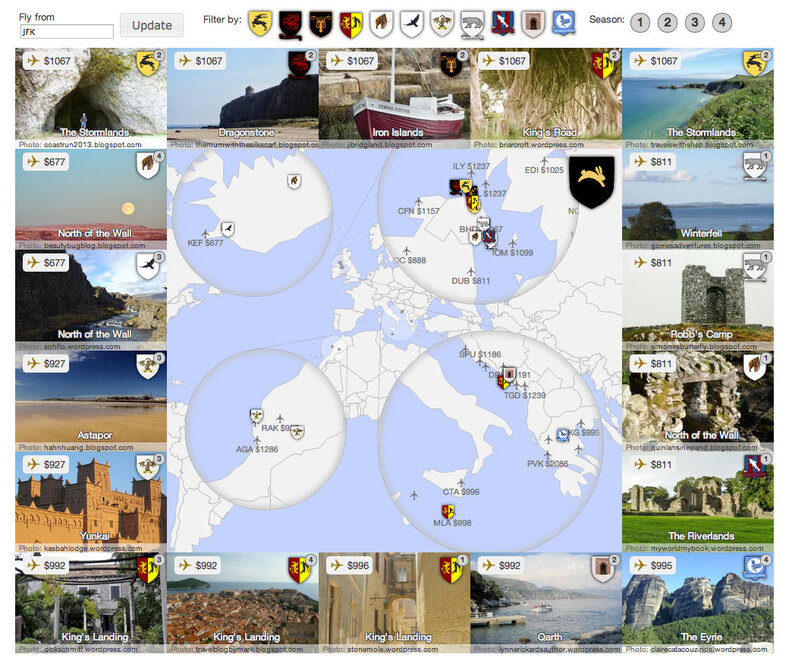Select Season 2 filter

point(668,23)
